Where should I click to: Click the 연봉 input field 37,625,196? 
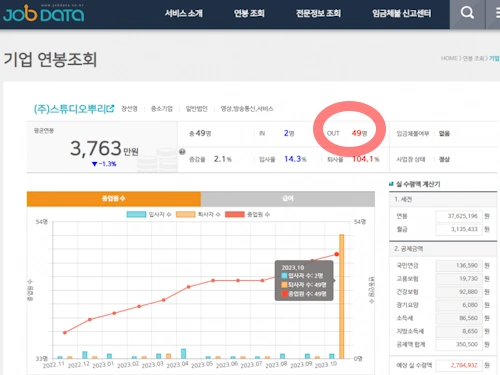459,216
